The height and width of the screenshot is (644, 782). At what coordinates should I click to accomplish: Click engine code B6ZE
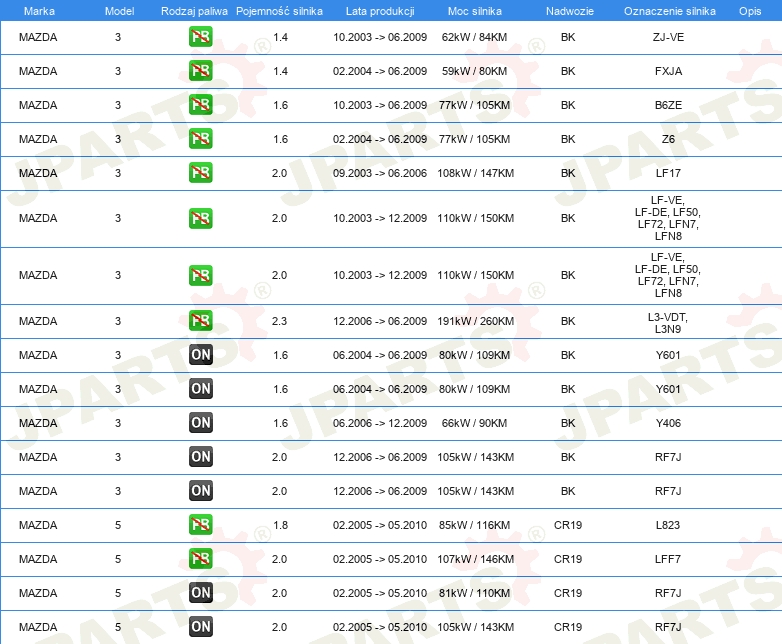pos(668,105)
